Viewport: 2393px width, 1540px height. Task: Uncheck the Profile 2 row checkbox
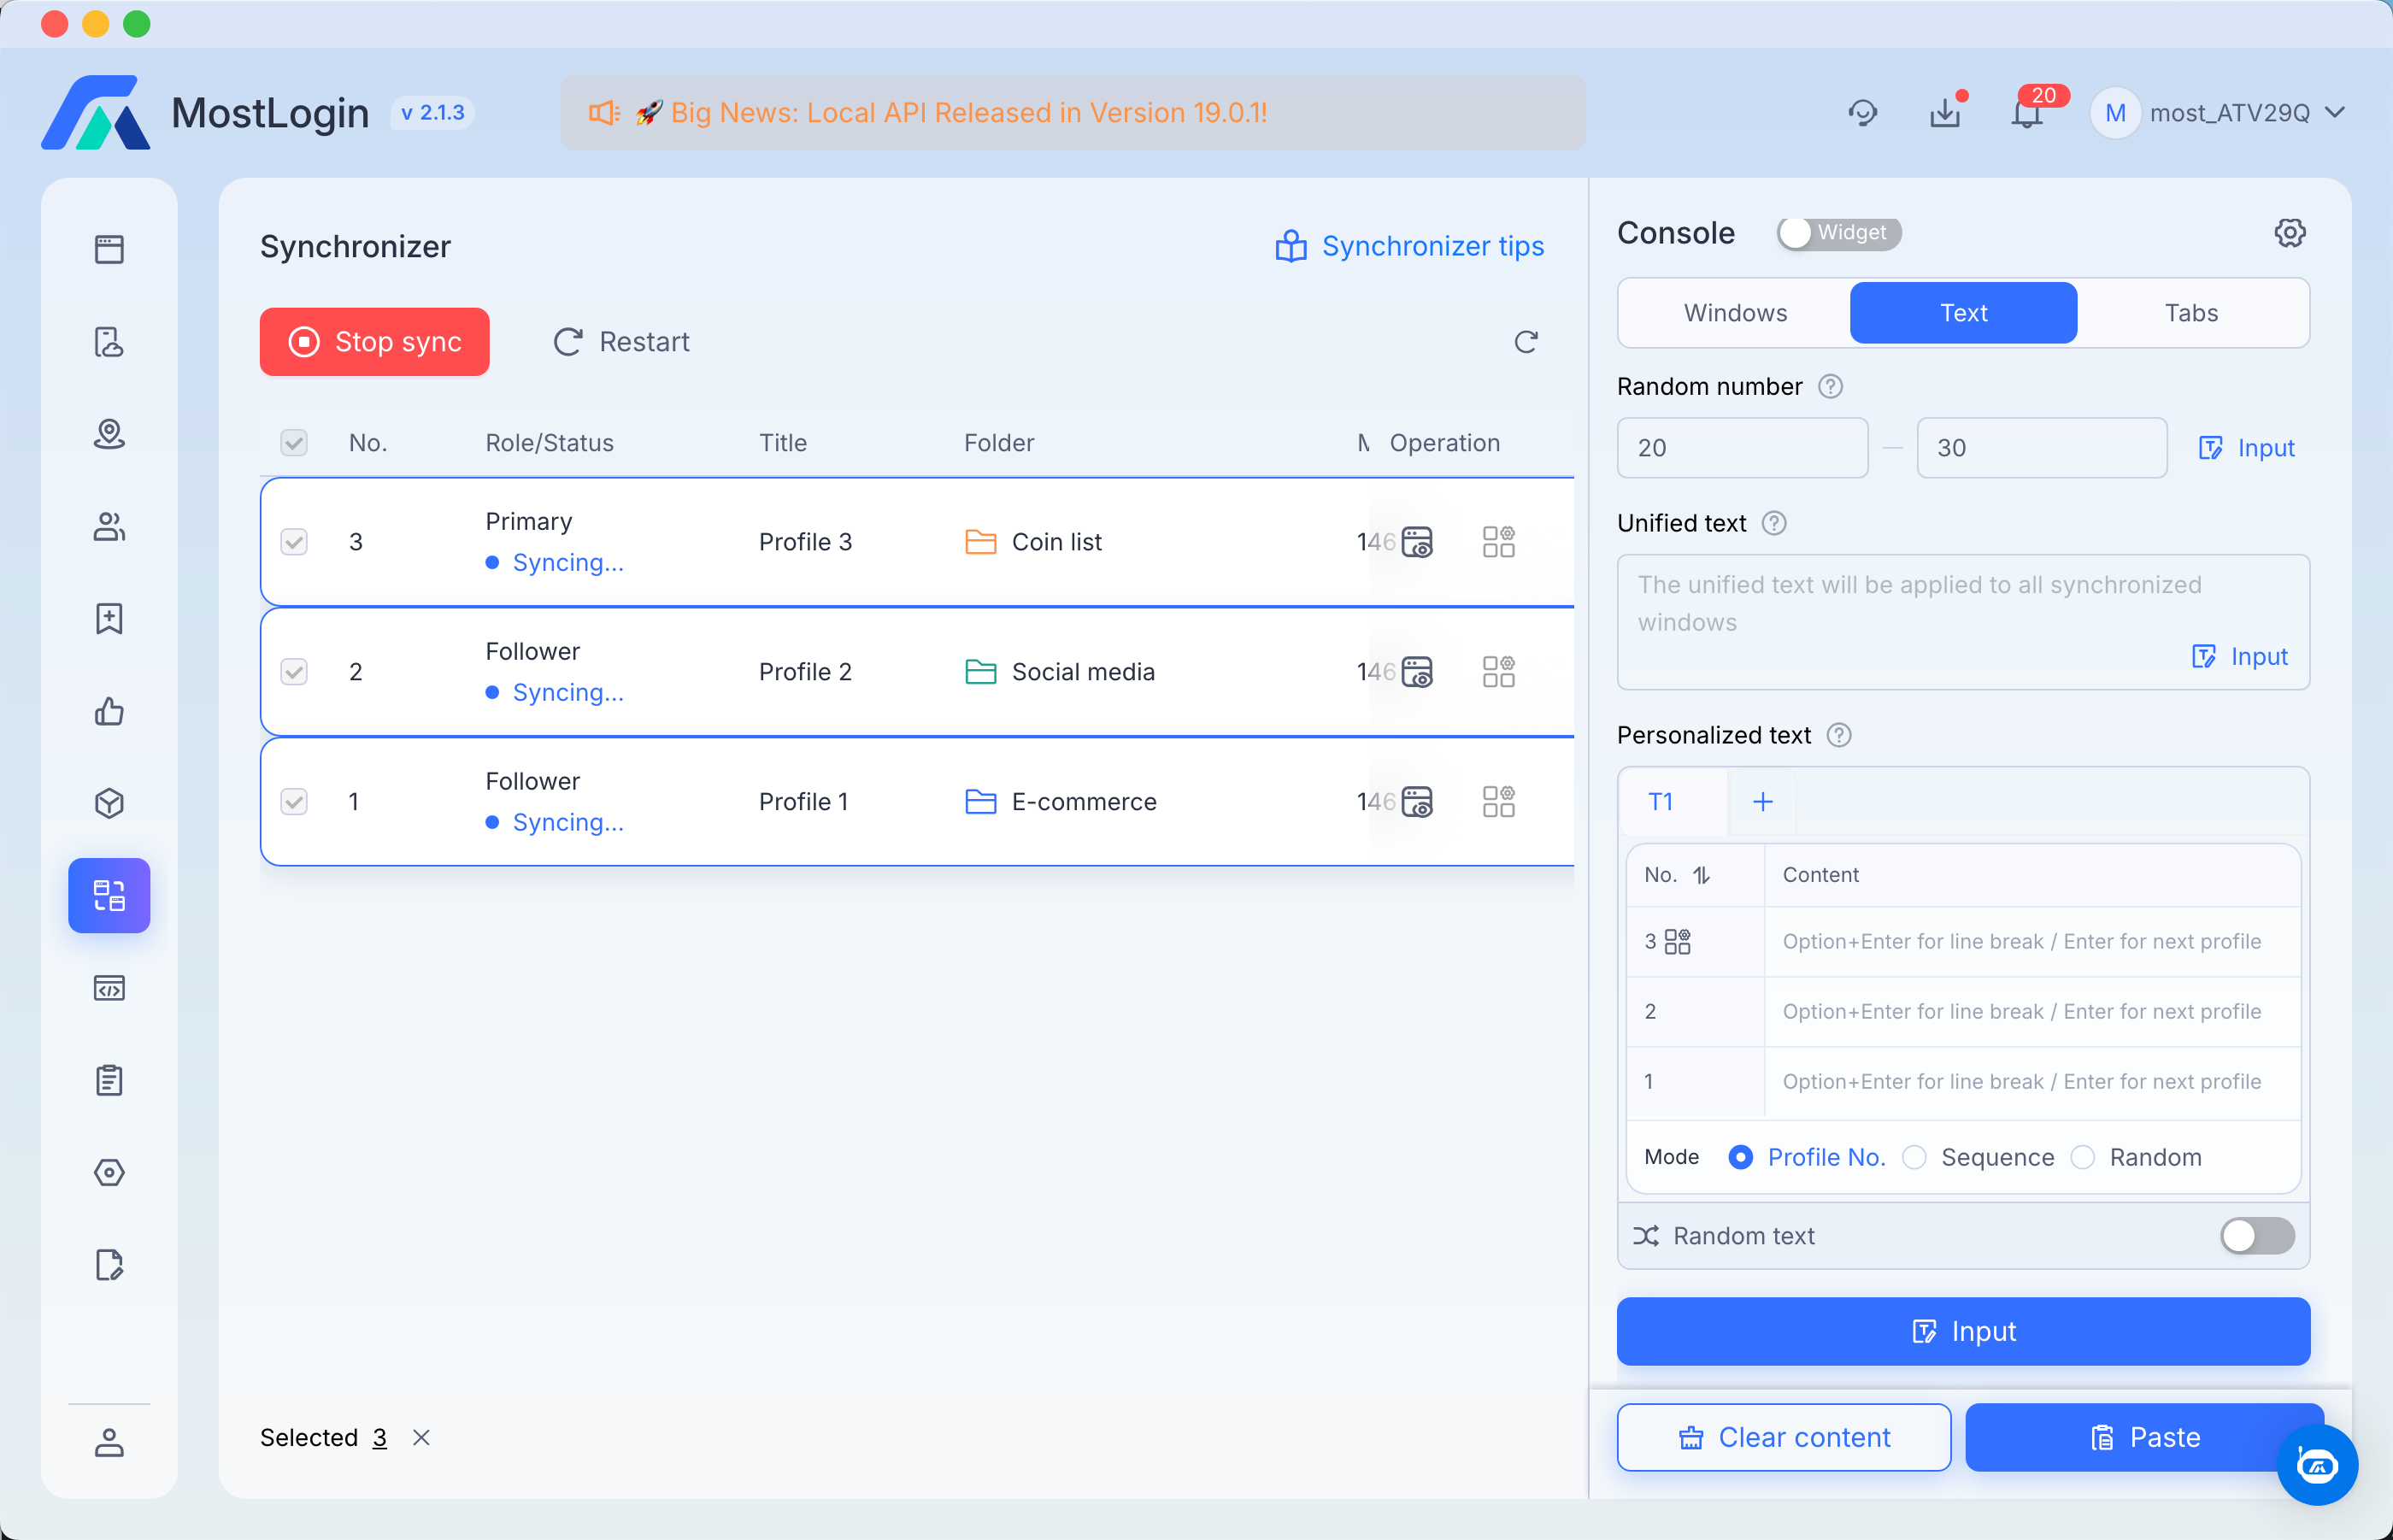coord(294,672)
